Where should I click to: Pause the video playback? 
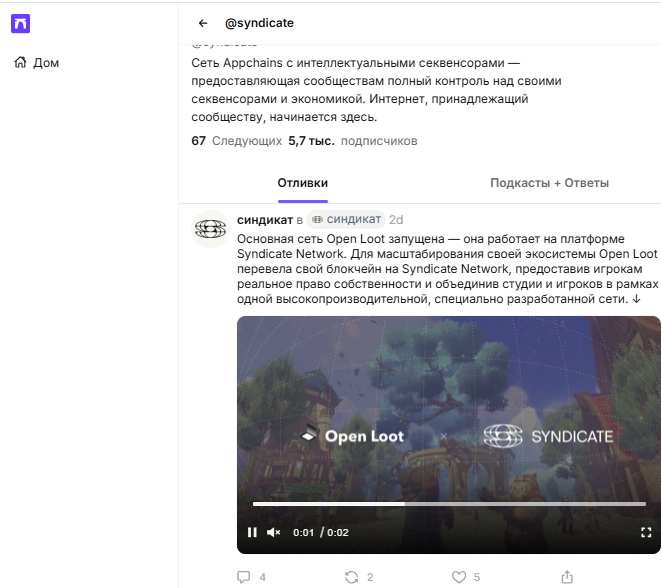(252, 532)
